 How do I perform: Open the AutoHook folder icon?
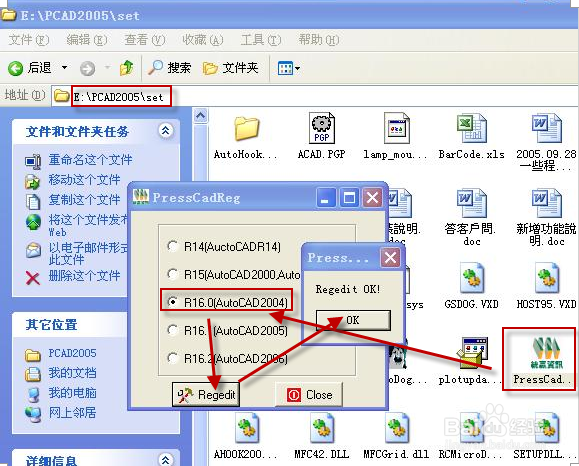tap(246, 129)
